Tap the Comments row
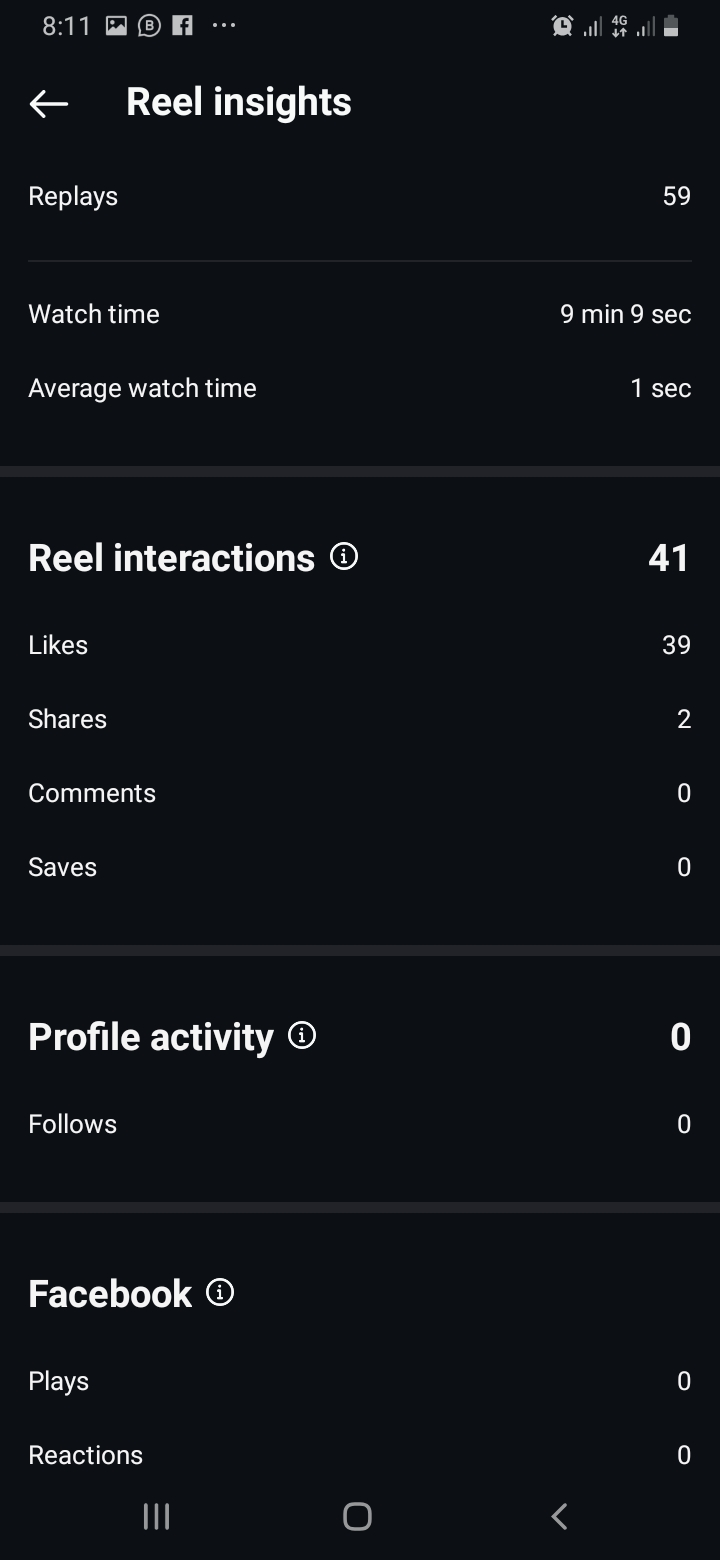The image size is (720, 1560). click(x=360, y=793)
